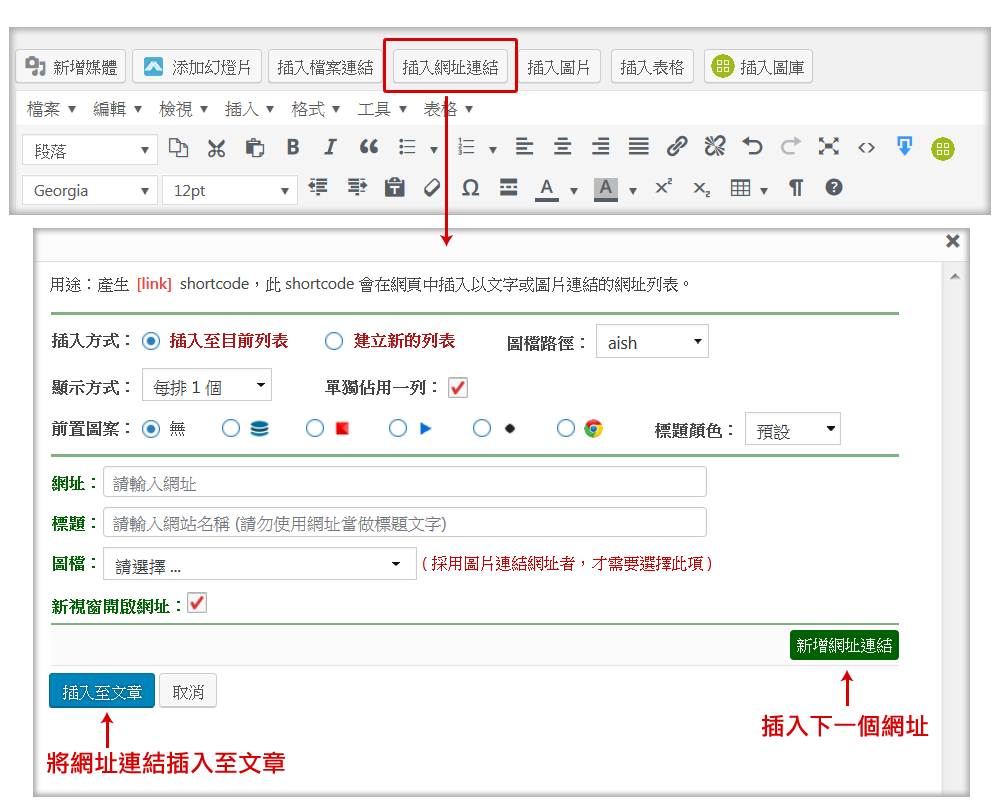Image resolution: width=1000 pixels, height=807 pixels.
Task: Click the 插入至文章 button
Action: (x=101, y=690)
